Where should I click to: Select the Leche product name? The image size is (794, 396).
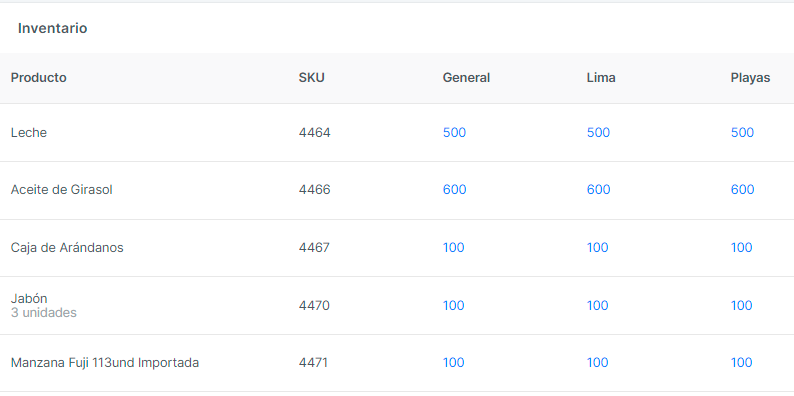(29, 133)
